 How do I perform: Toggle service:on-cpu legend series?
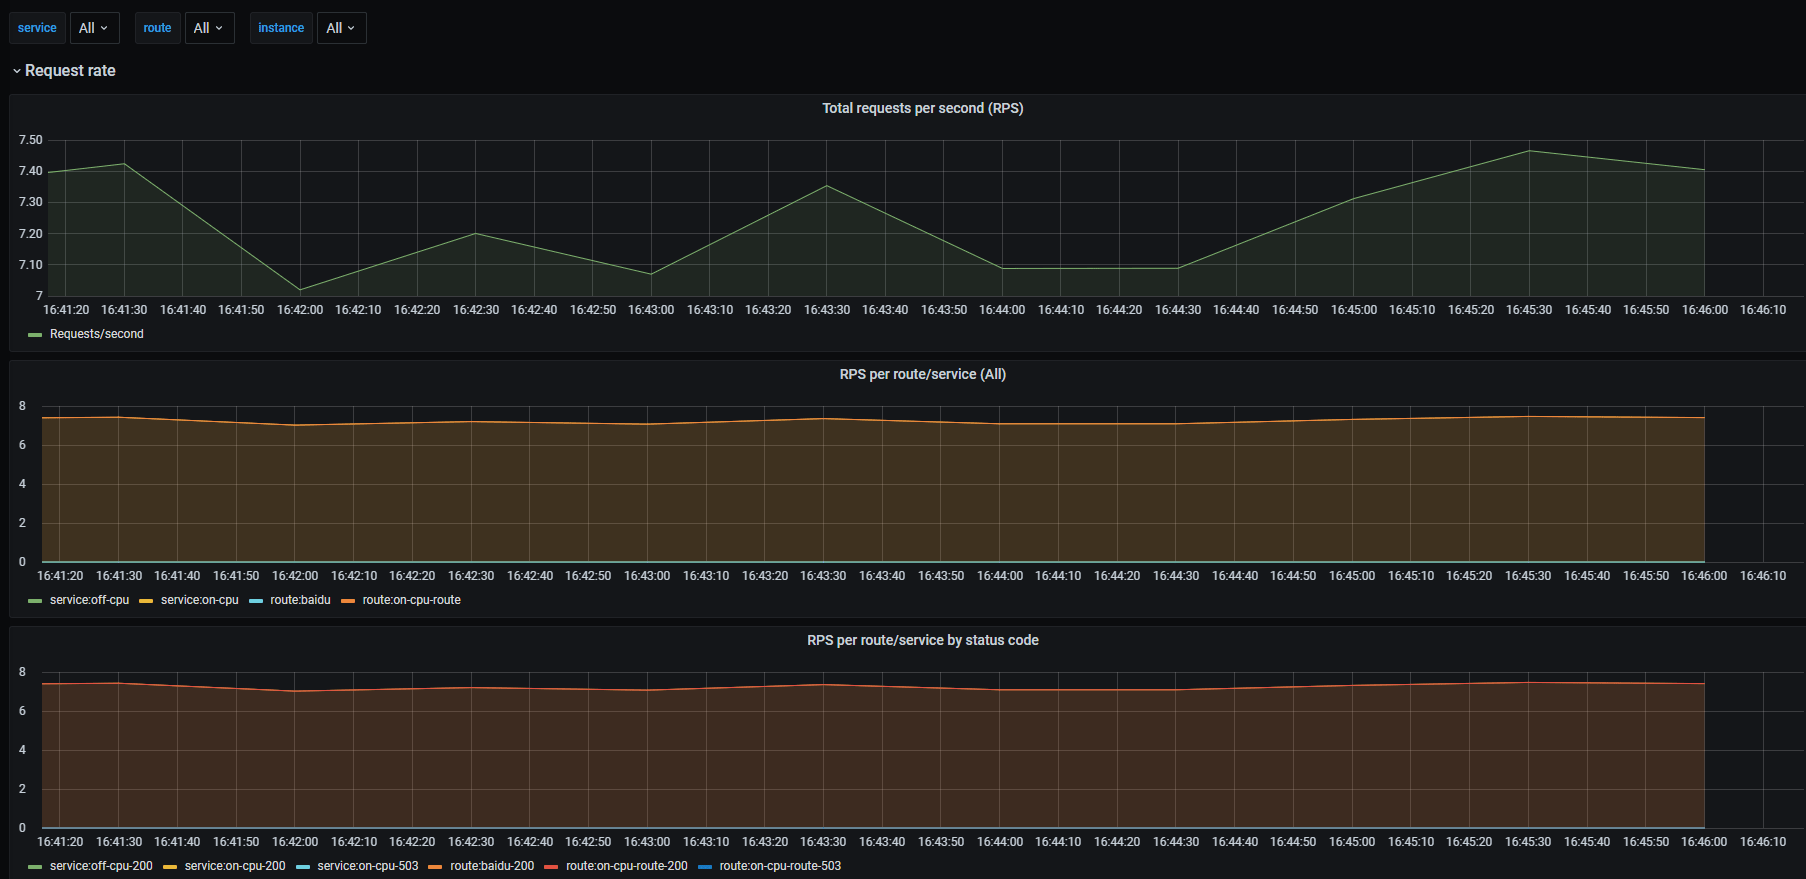pyautogui.click(x=200, y=600)
